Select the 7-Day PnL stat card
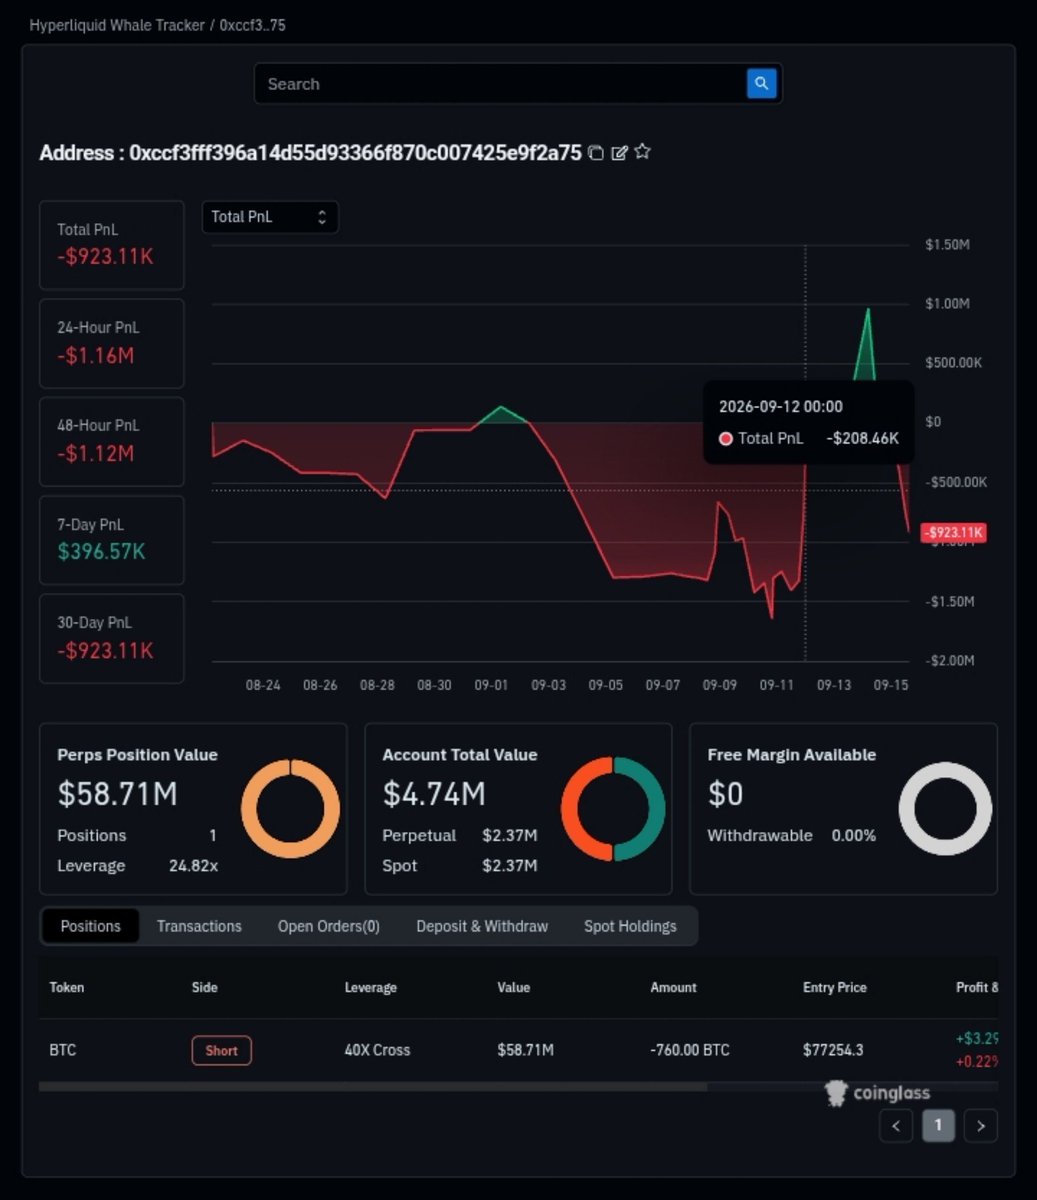Viewport: 1037px width, 1200px height. point(112,540)
